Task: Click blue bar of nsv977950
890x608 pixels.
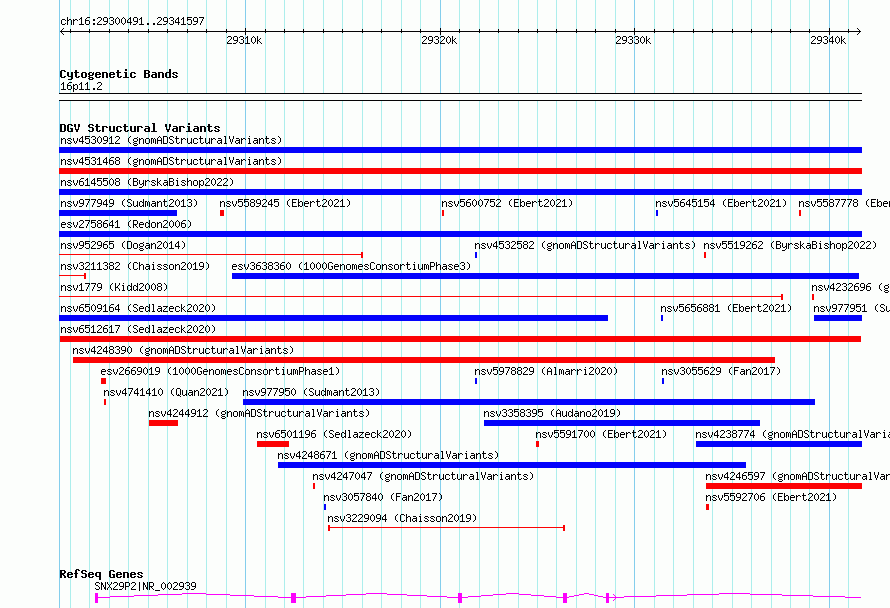Action: point(529,402)
